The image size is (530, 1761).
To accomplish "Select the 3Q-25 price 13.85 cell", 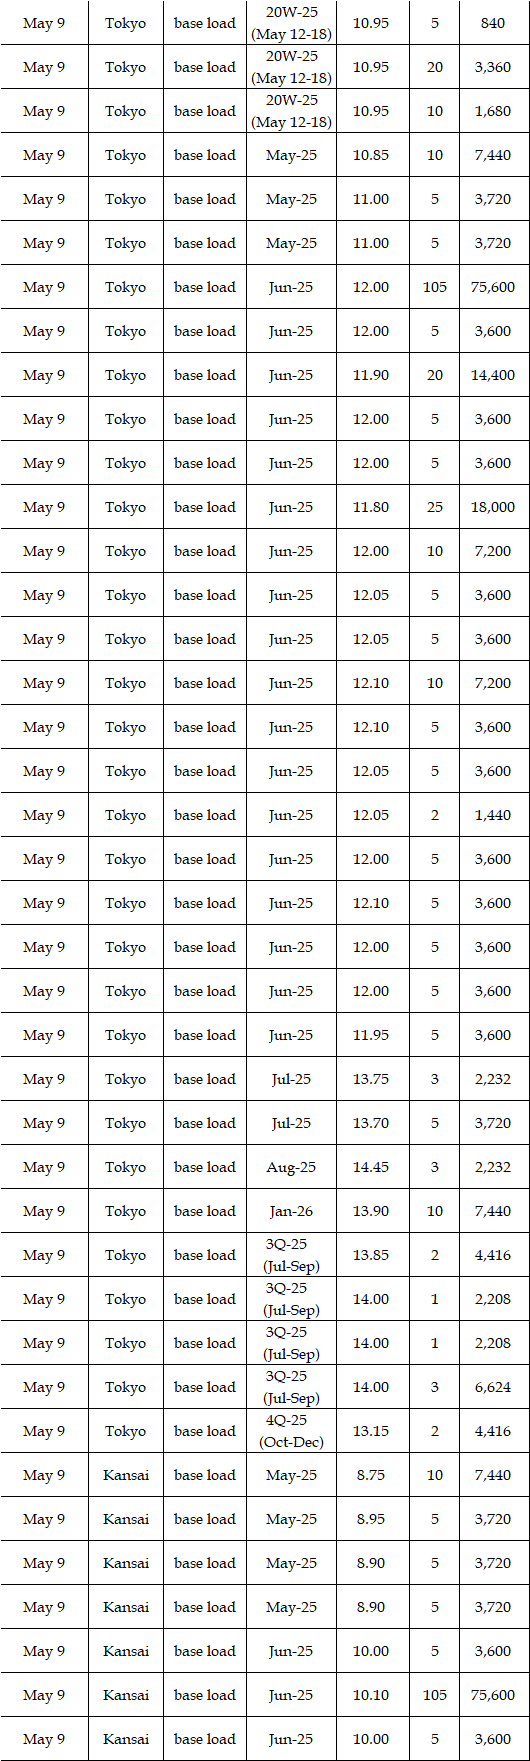I will click(x=371, y=1255).
